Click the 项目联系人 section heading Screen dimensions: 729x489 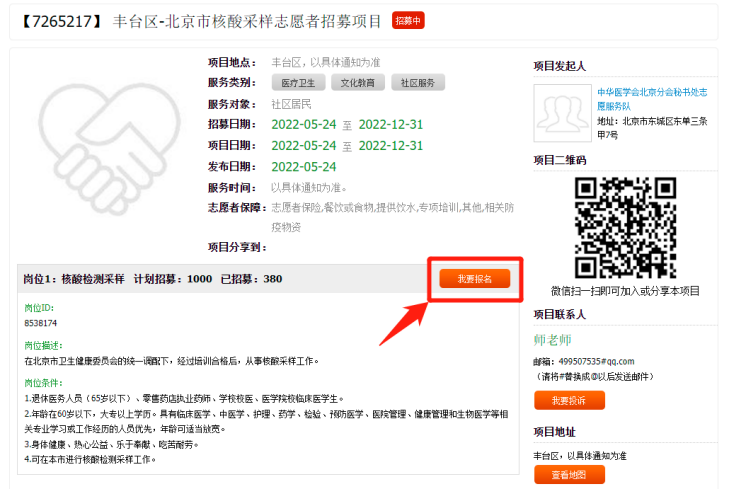coord(560,315)
